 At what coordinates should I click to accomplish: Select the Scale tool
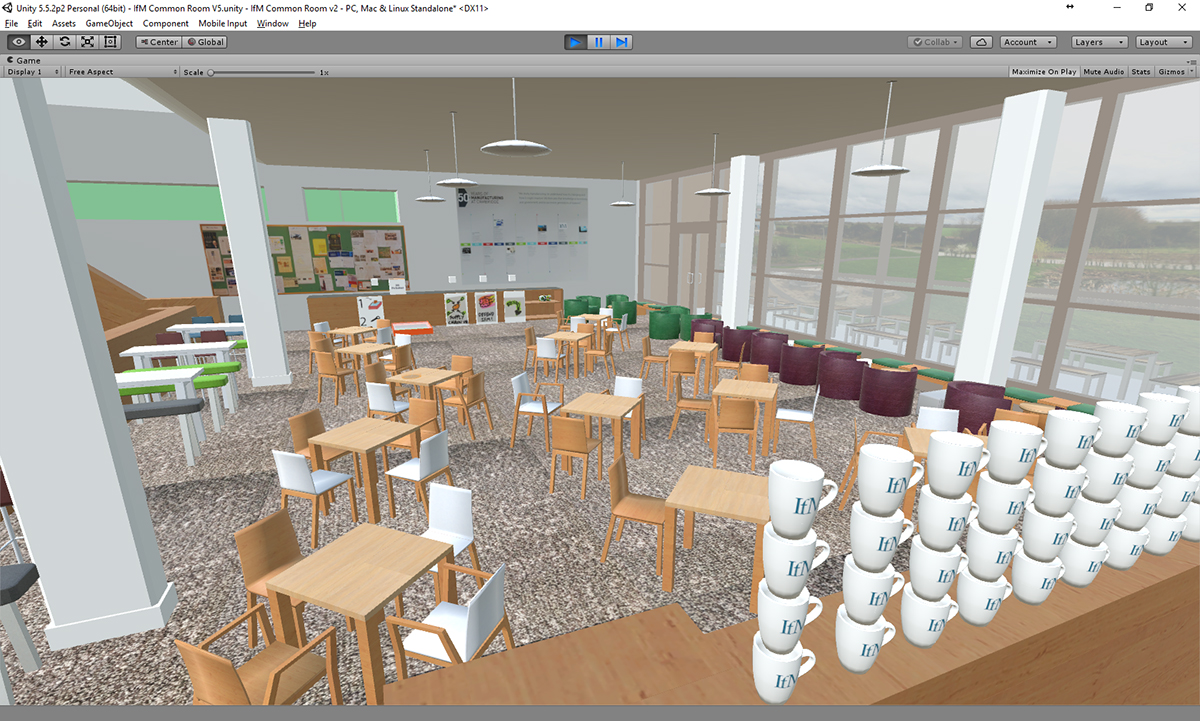click(88, 42)
